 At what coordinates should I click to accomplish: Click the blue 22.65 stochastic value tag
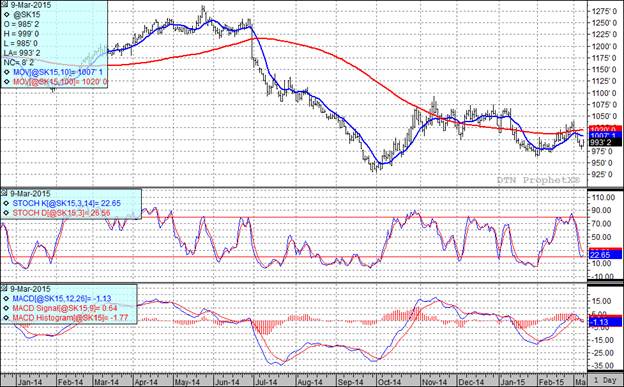pos(605,255)
